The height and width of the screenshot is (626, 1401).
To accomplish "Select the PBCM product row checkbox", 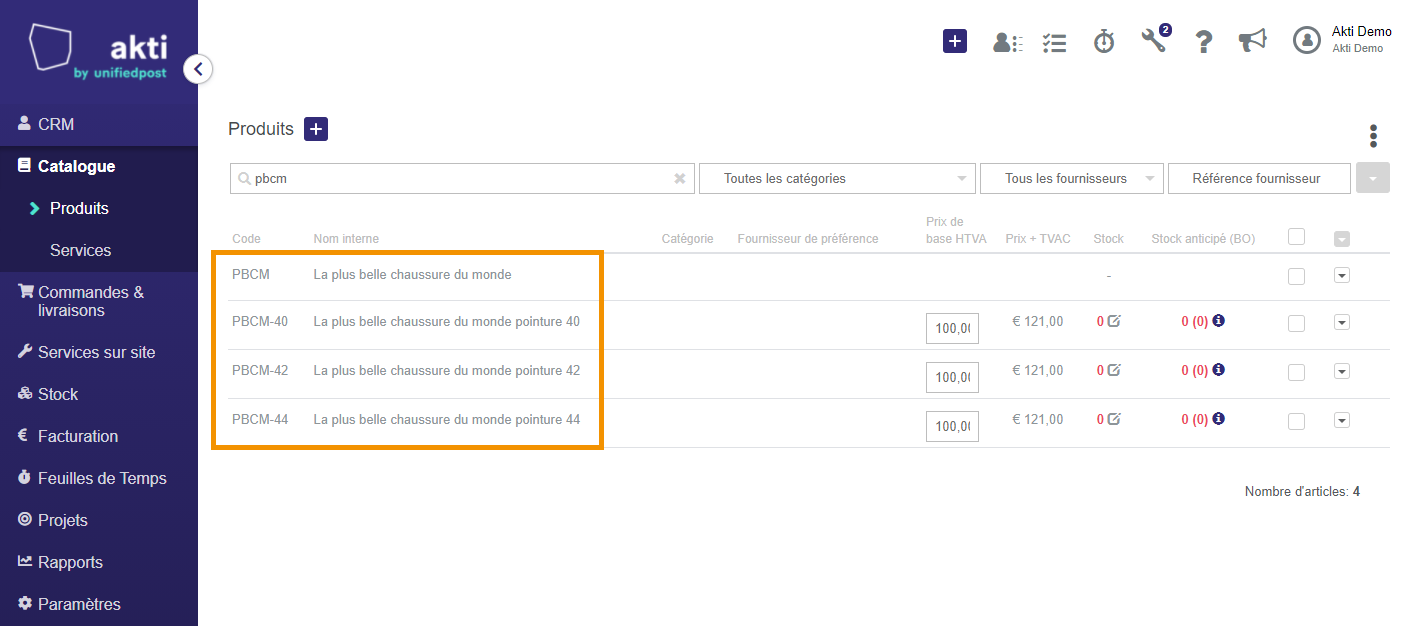I will (x=1297, y=276).
